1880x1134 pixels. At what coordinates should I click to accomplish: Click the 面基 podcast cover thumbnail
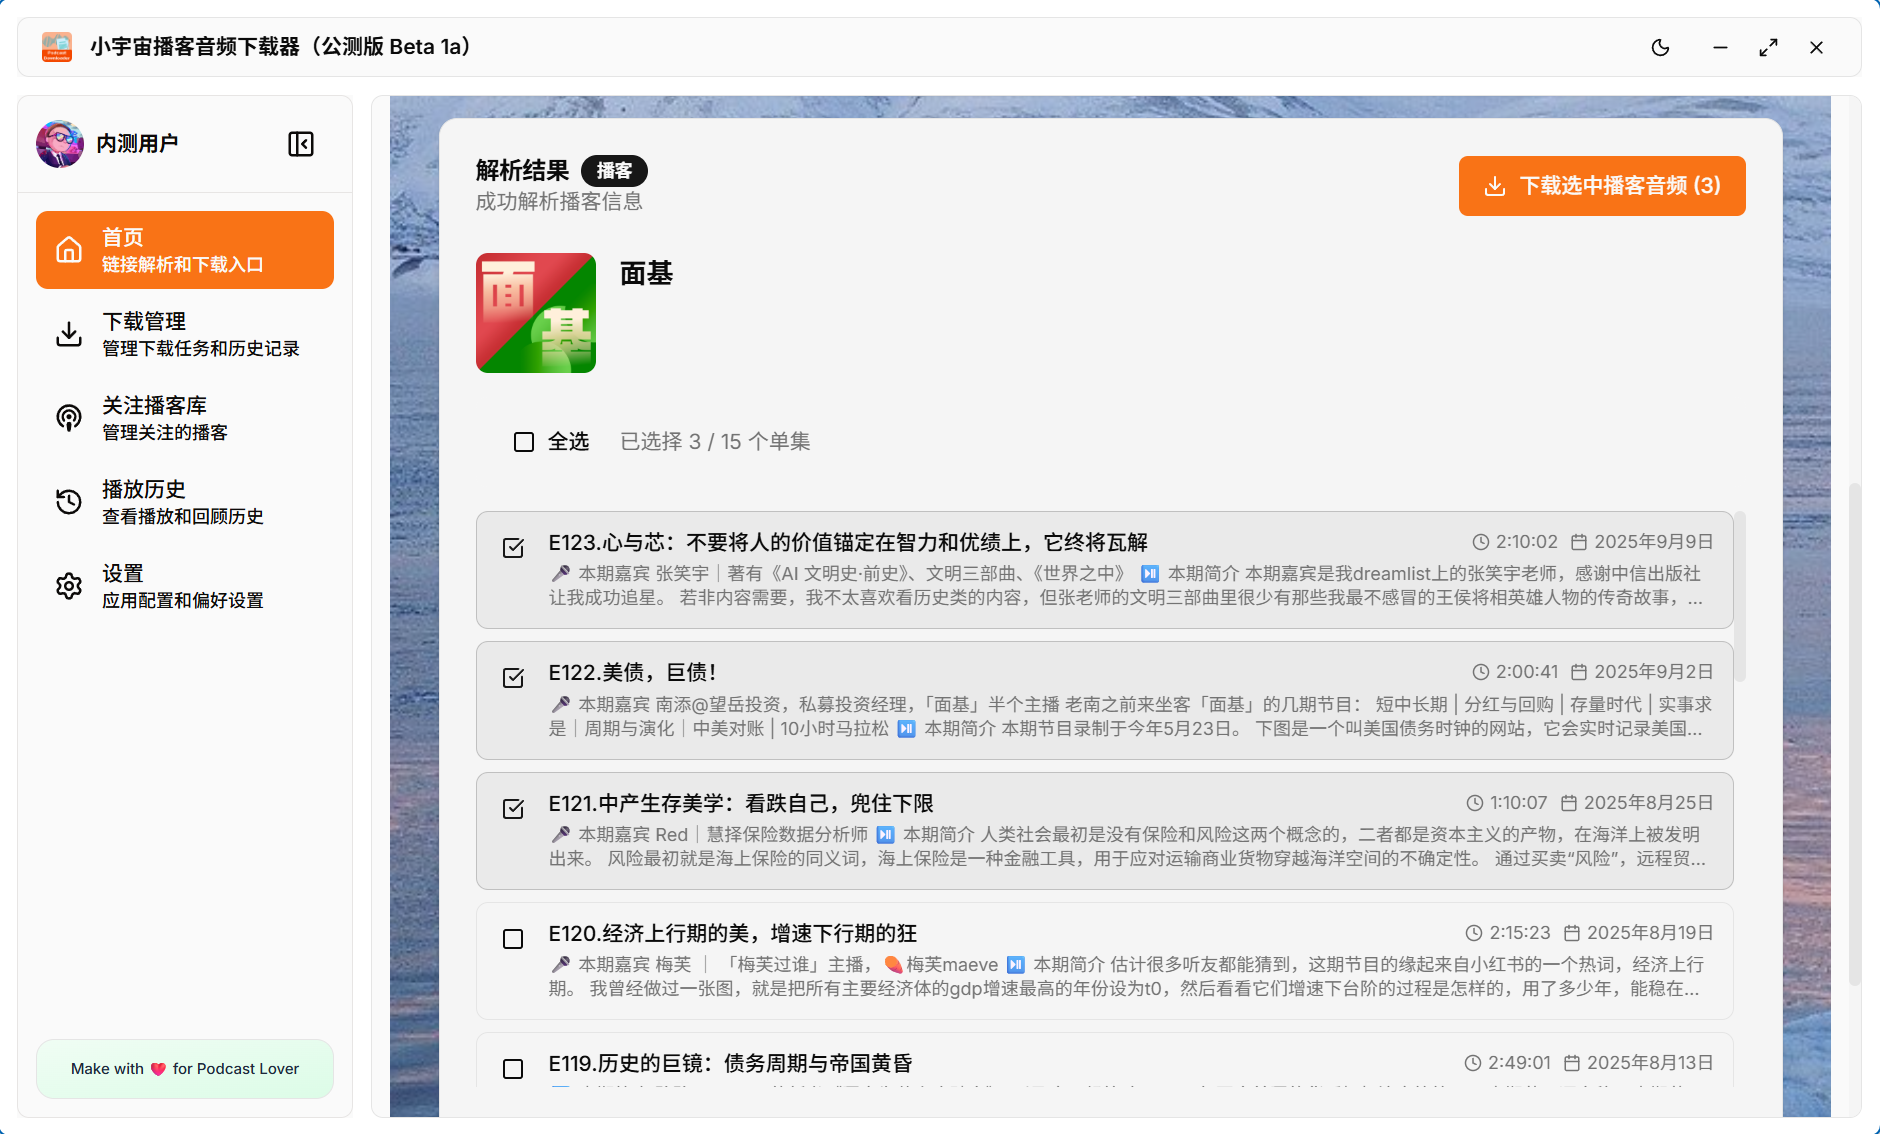[x=536, y=313]
